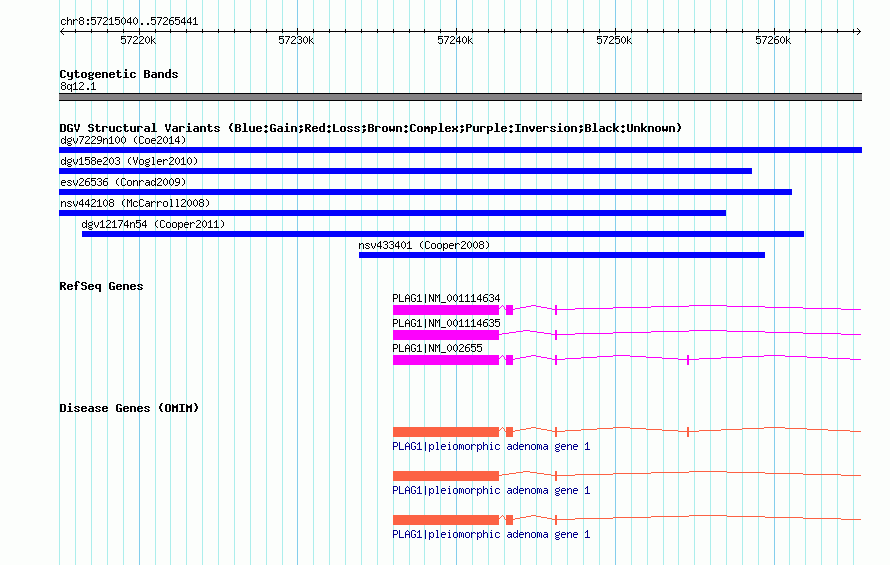
Task: Open third PLAG1 pleiomorphic adenoma gene 1 link
Action: [x=491, y=534]
